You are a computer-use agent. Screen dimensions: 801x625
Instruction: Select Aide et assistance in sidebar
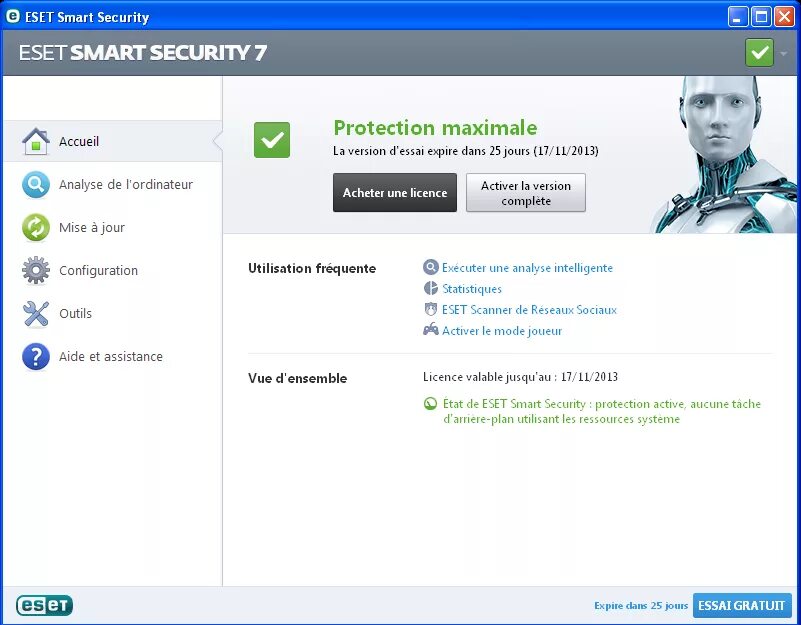pos(110,357)
